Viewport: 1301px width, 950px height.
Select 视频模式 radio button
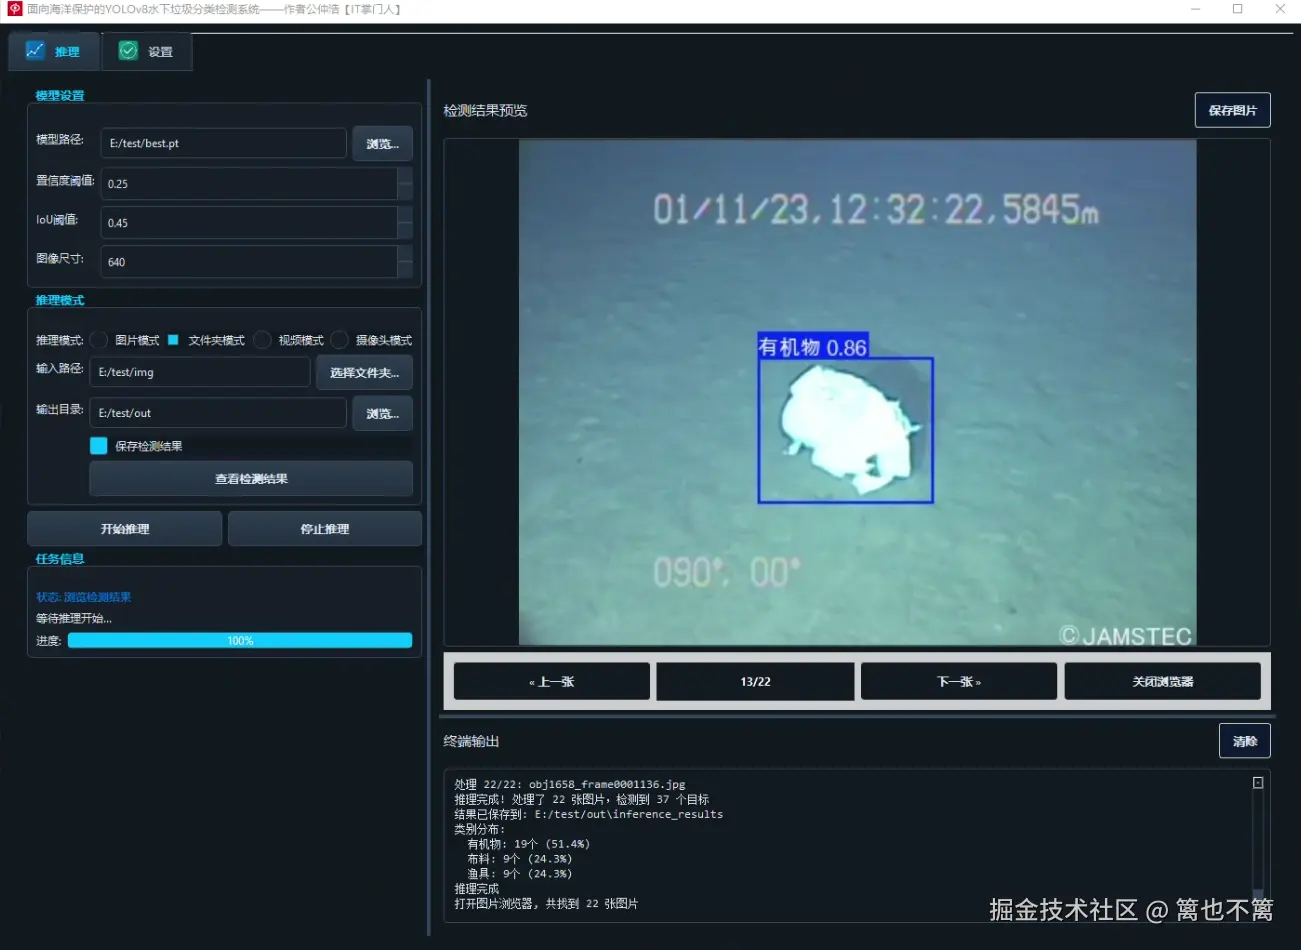click(262, 340)
